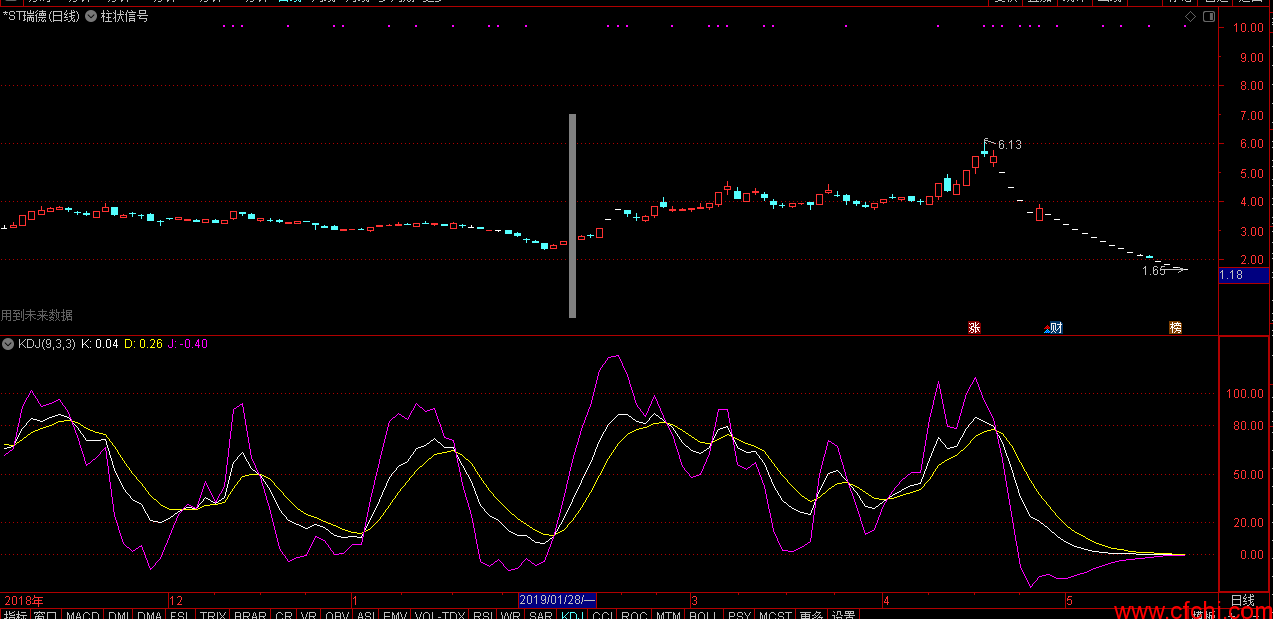1273x619 pixels.
Task: Open the 日线 period selector
Action: [1242, 601]
